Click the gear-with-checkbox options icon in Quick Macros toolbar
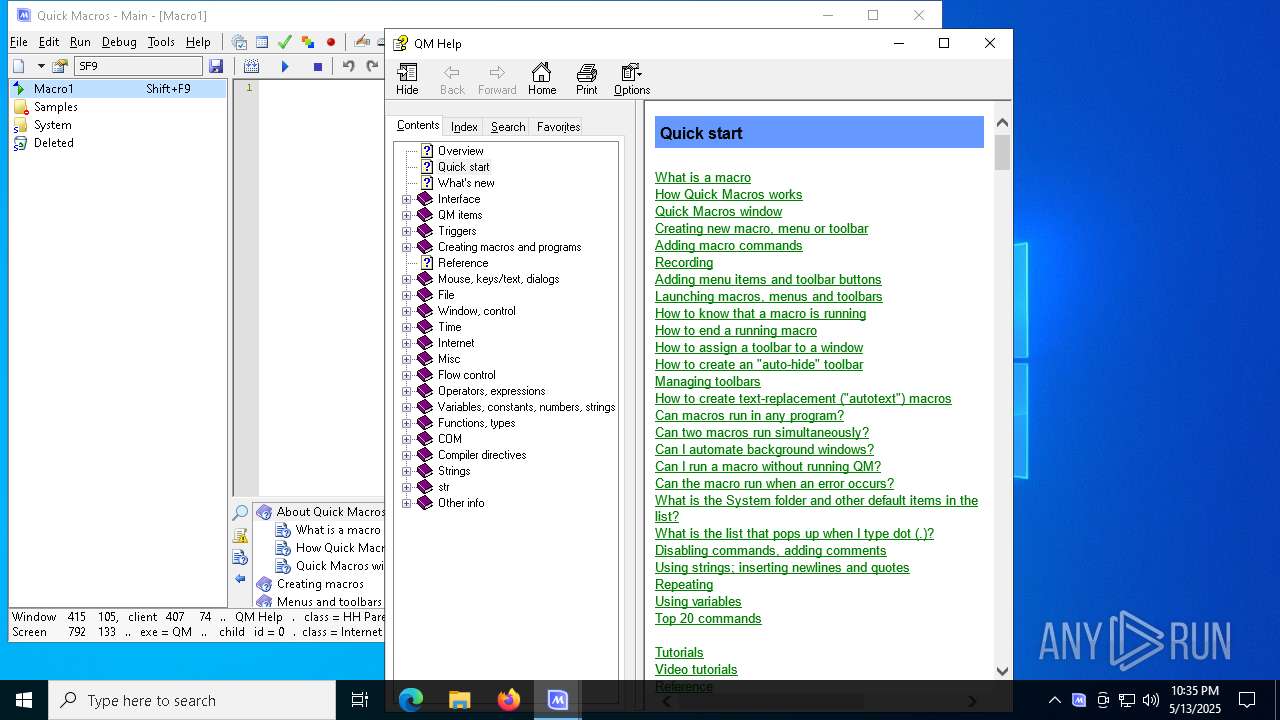Viewport: 1280px width, 720px height. coord(239,42)
